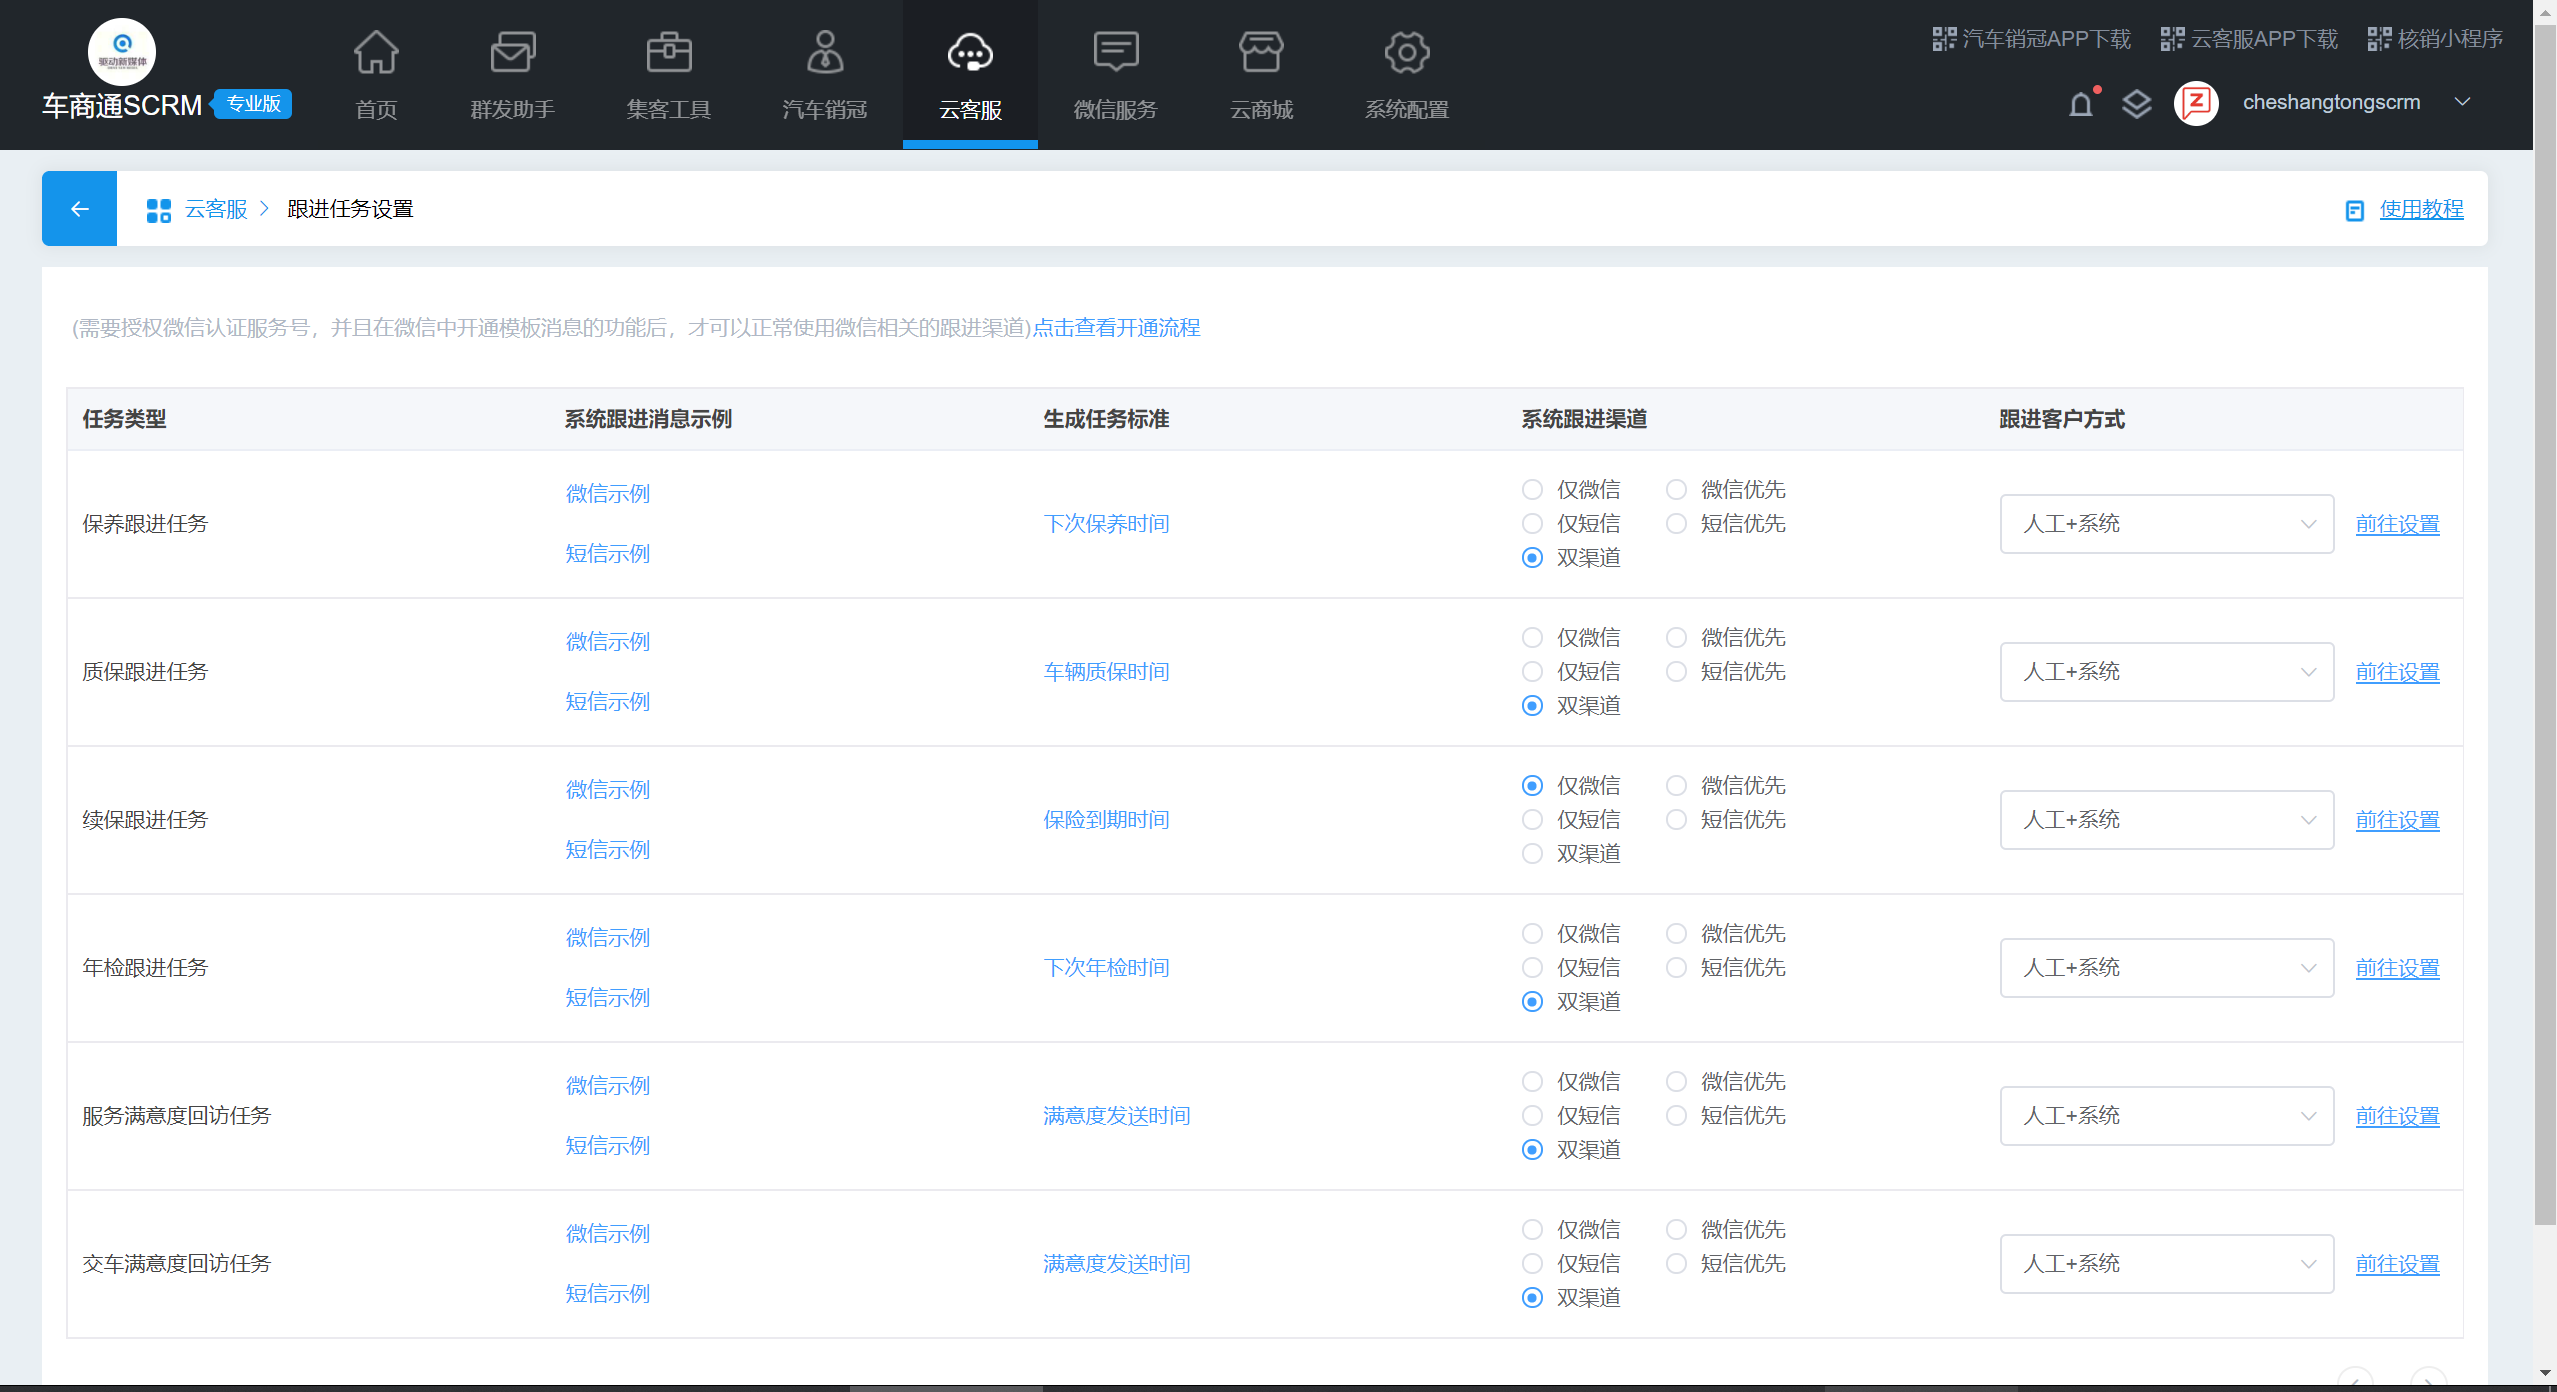This screenshot has height=1392, width=2557.
Task: Open the notification bell icon
Action: click(x=2080, y=104)
